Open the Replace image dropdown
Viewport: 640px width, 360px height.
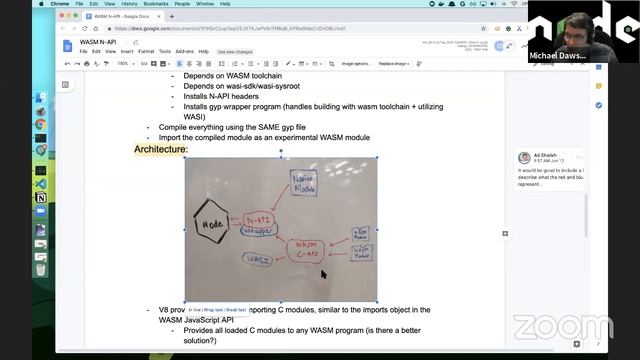394,64
